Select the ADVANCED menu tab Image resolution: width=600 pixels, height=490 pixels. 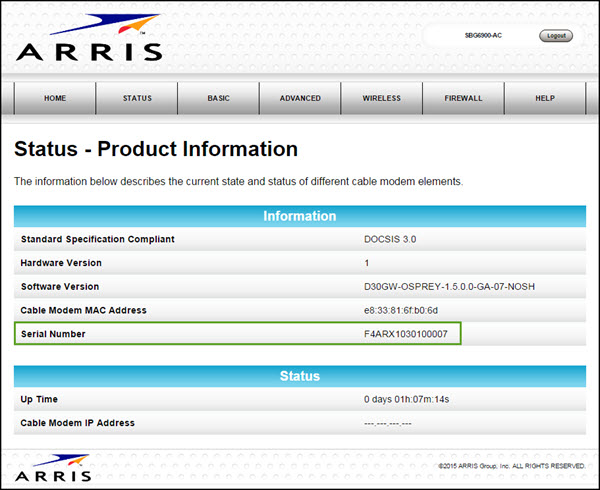[300, 98]
